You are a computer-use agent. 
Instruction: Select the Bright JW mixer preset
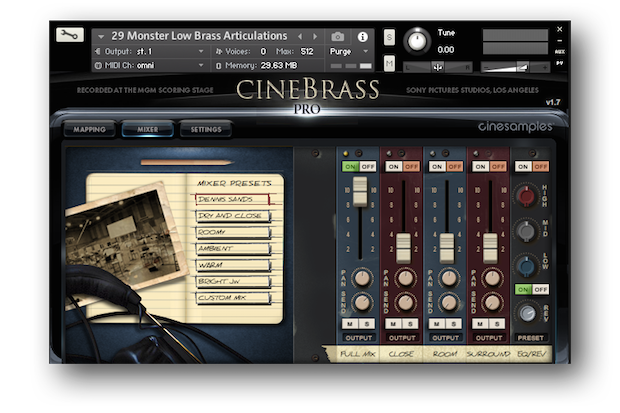point(232,281)
